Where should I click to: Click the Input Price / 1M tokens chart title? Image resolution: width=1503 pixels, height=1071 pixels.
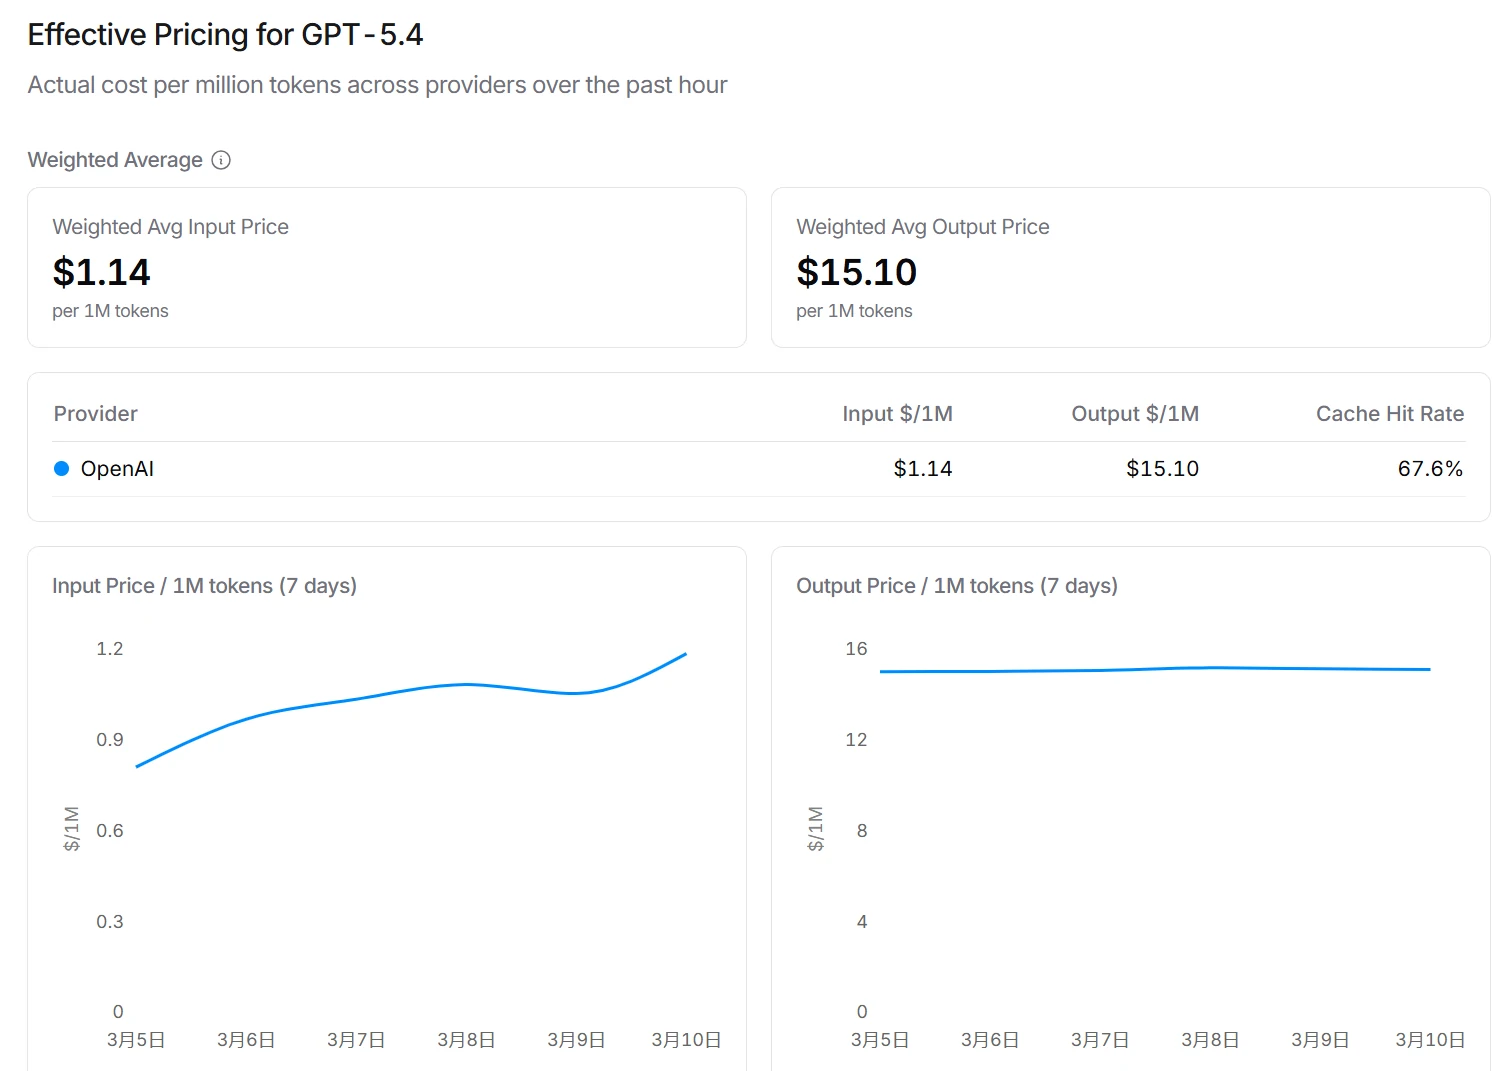(204, 586)
